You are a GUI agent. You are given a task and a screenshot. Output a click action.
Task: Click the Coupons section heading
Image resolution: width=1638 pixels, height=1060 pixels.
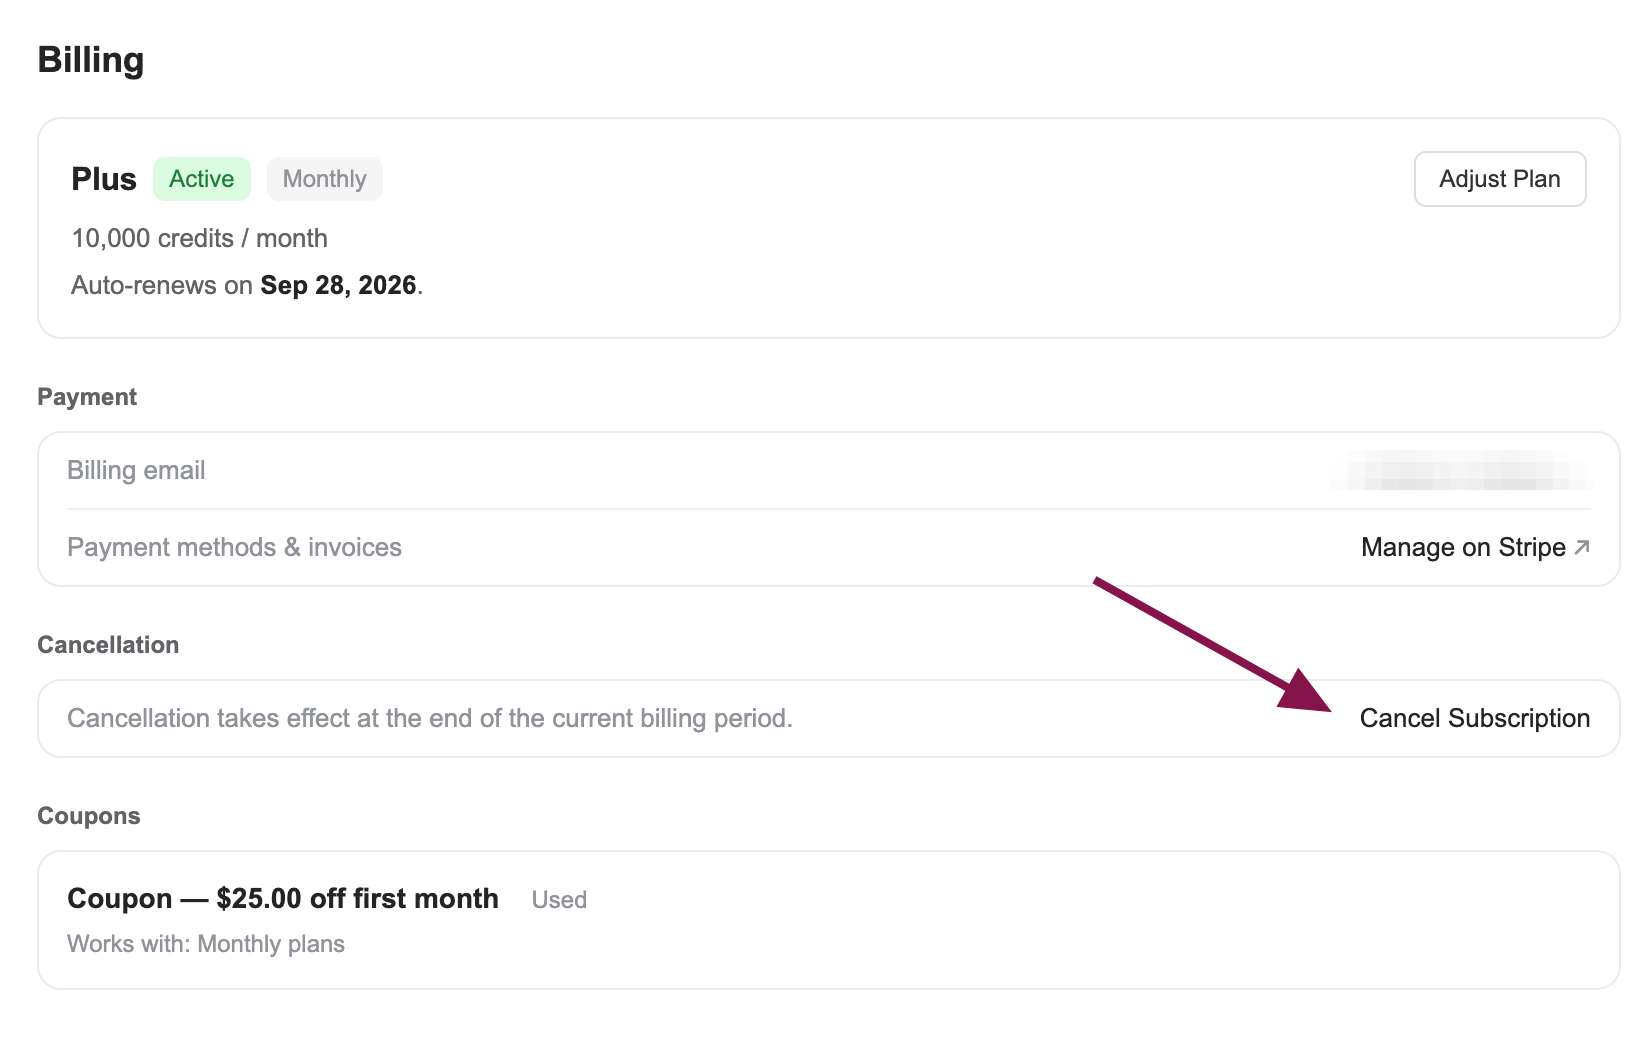click(x=89, y=816)
